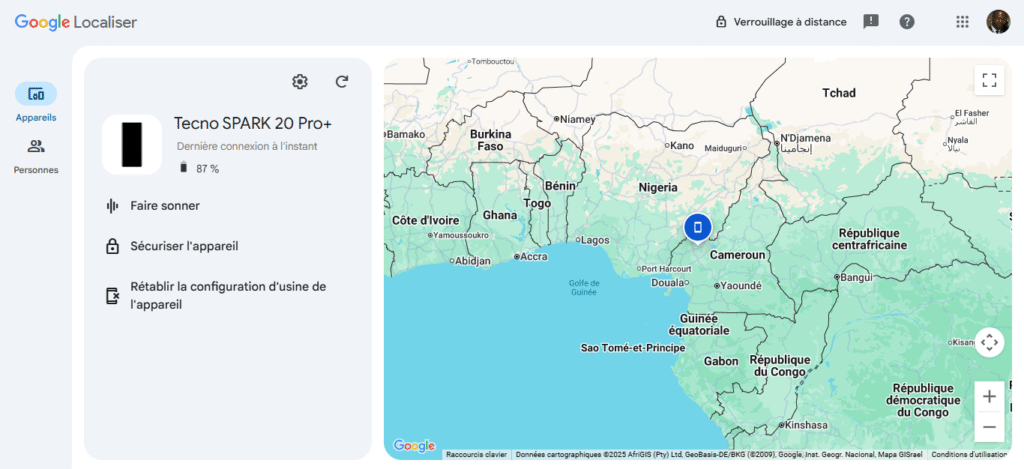Click Sao Tomé-et-Principe label

(633, 348)
